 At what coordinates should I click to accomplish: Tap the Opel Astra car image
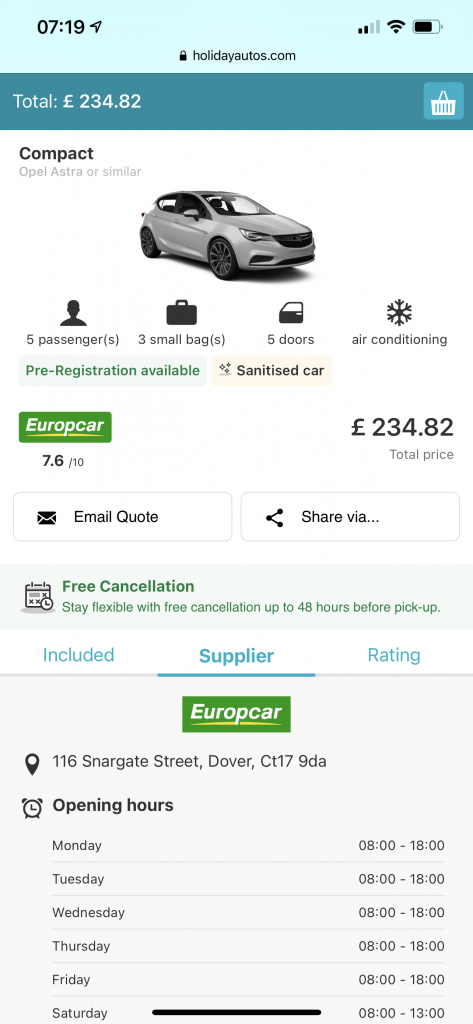coord(227,235)
